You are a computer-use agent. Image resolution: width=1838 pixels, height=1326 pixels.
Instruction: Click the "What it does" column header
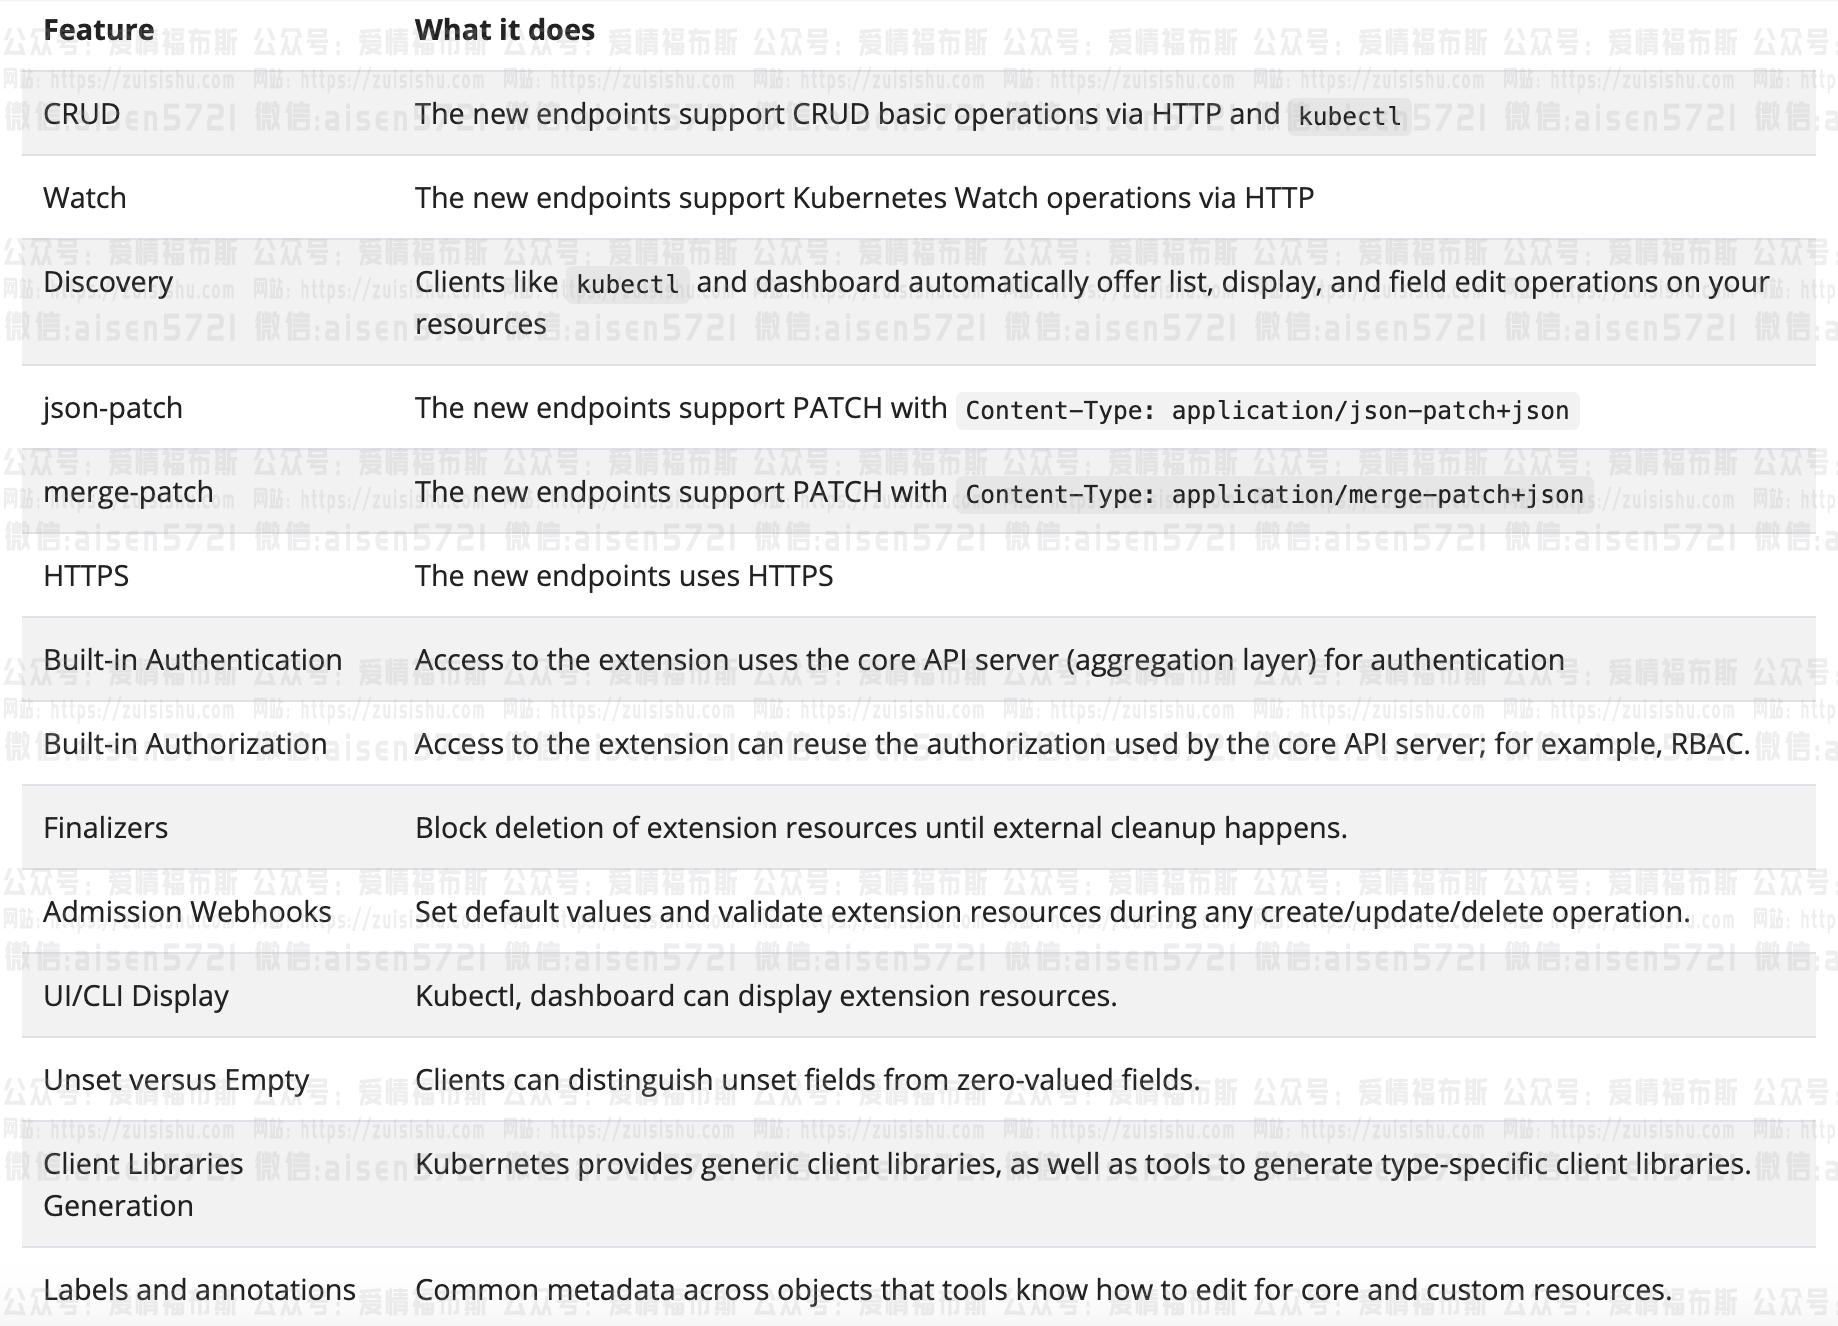(504, 30)
